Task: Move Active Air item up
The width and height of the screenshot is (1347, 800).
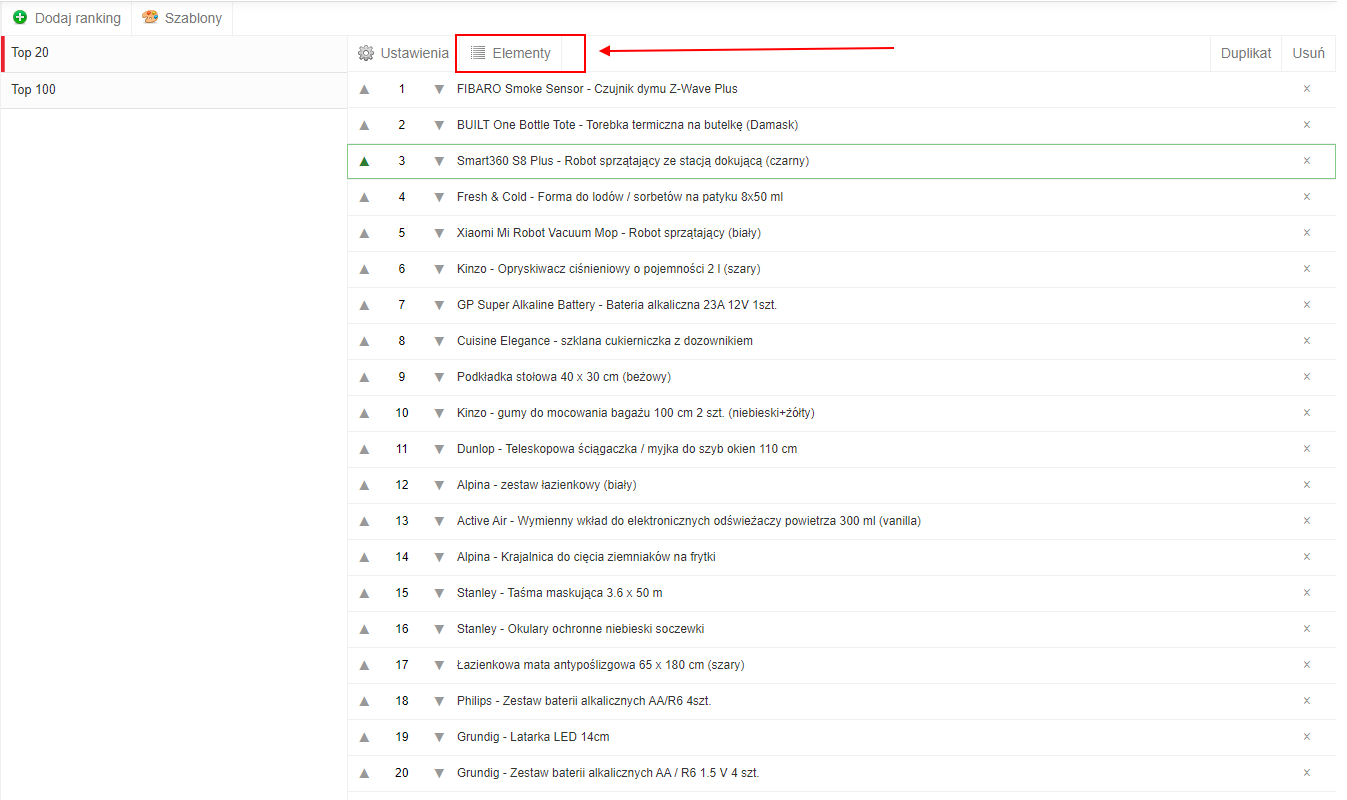Action: click(364, 521)
